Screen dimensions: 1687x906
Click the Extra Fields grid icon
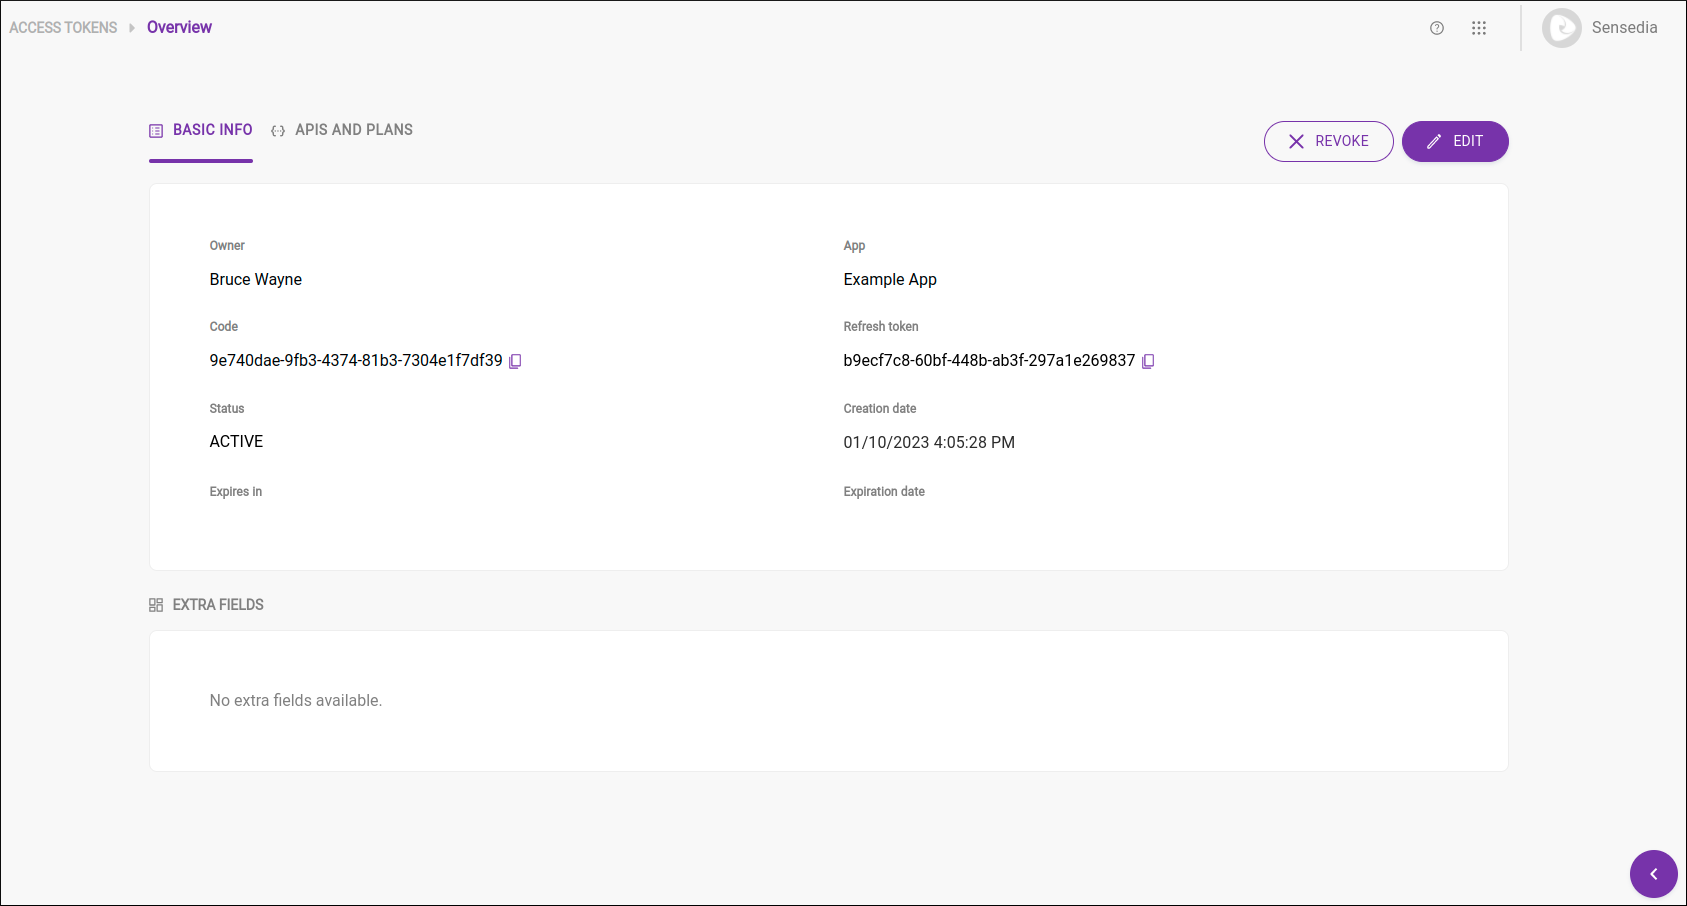click(156, 604)
